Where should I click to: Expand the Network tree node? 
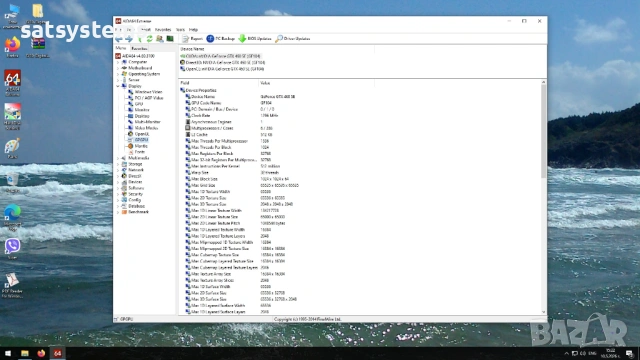coord(118,170)
